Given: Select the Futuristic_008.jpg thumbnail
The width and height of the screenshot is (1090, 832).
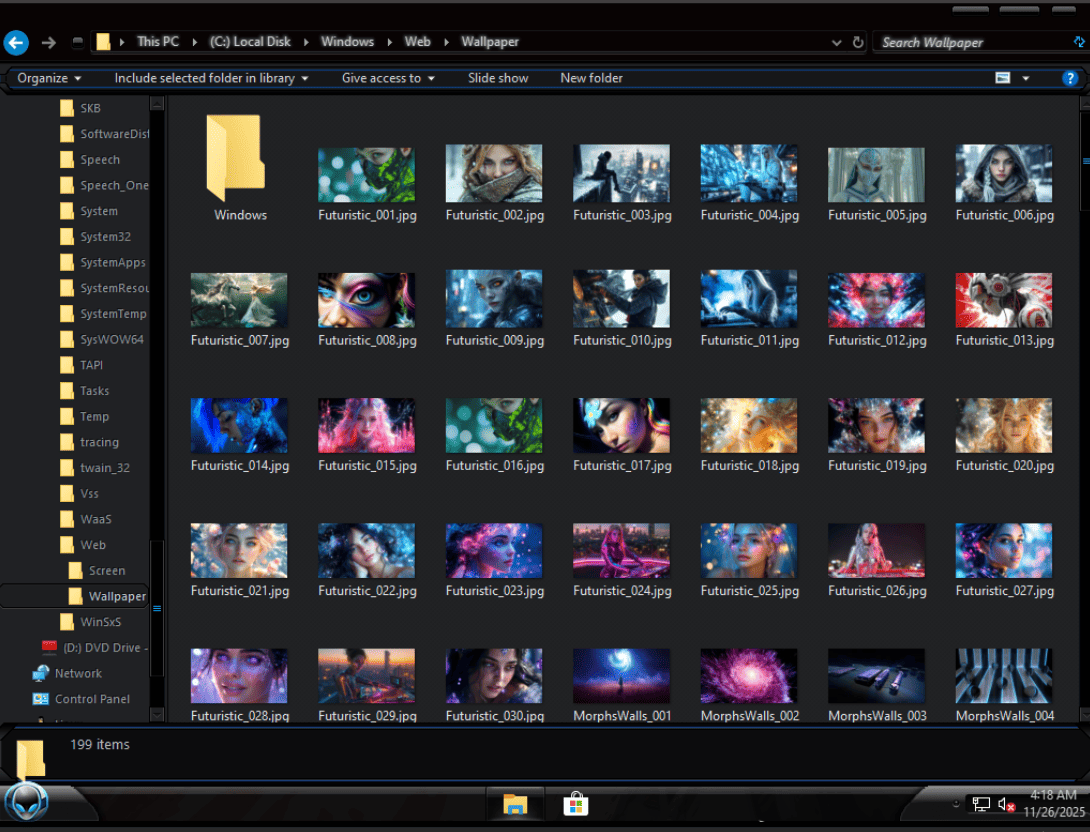Looking at the screenshot, I should pyautogui.click(x=366, y=300).
